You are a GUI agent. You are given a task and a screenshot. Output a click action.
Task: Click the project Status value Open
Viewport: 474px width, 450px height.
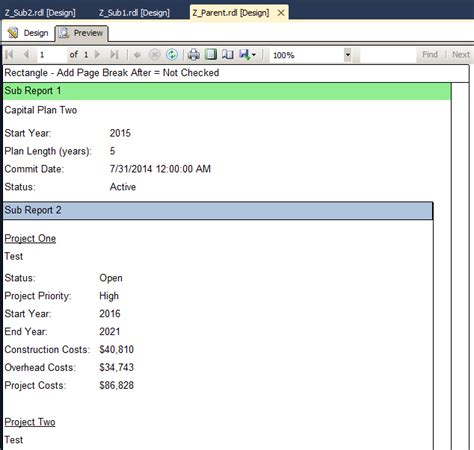(111, 278)
